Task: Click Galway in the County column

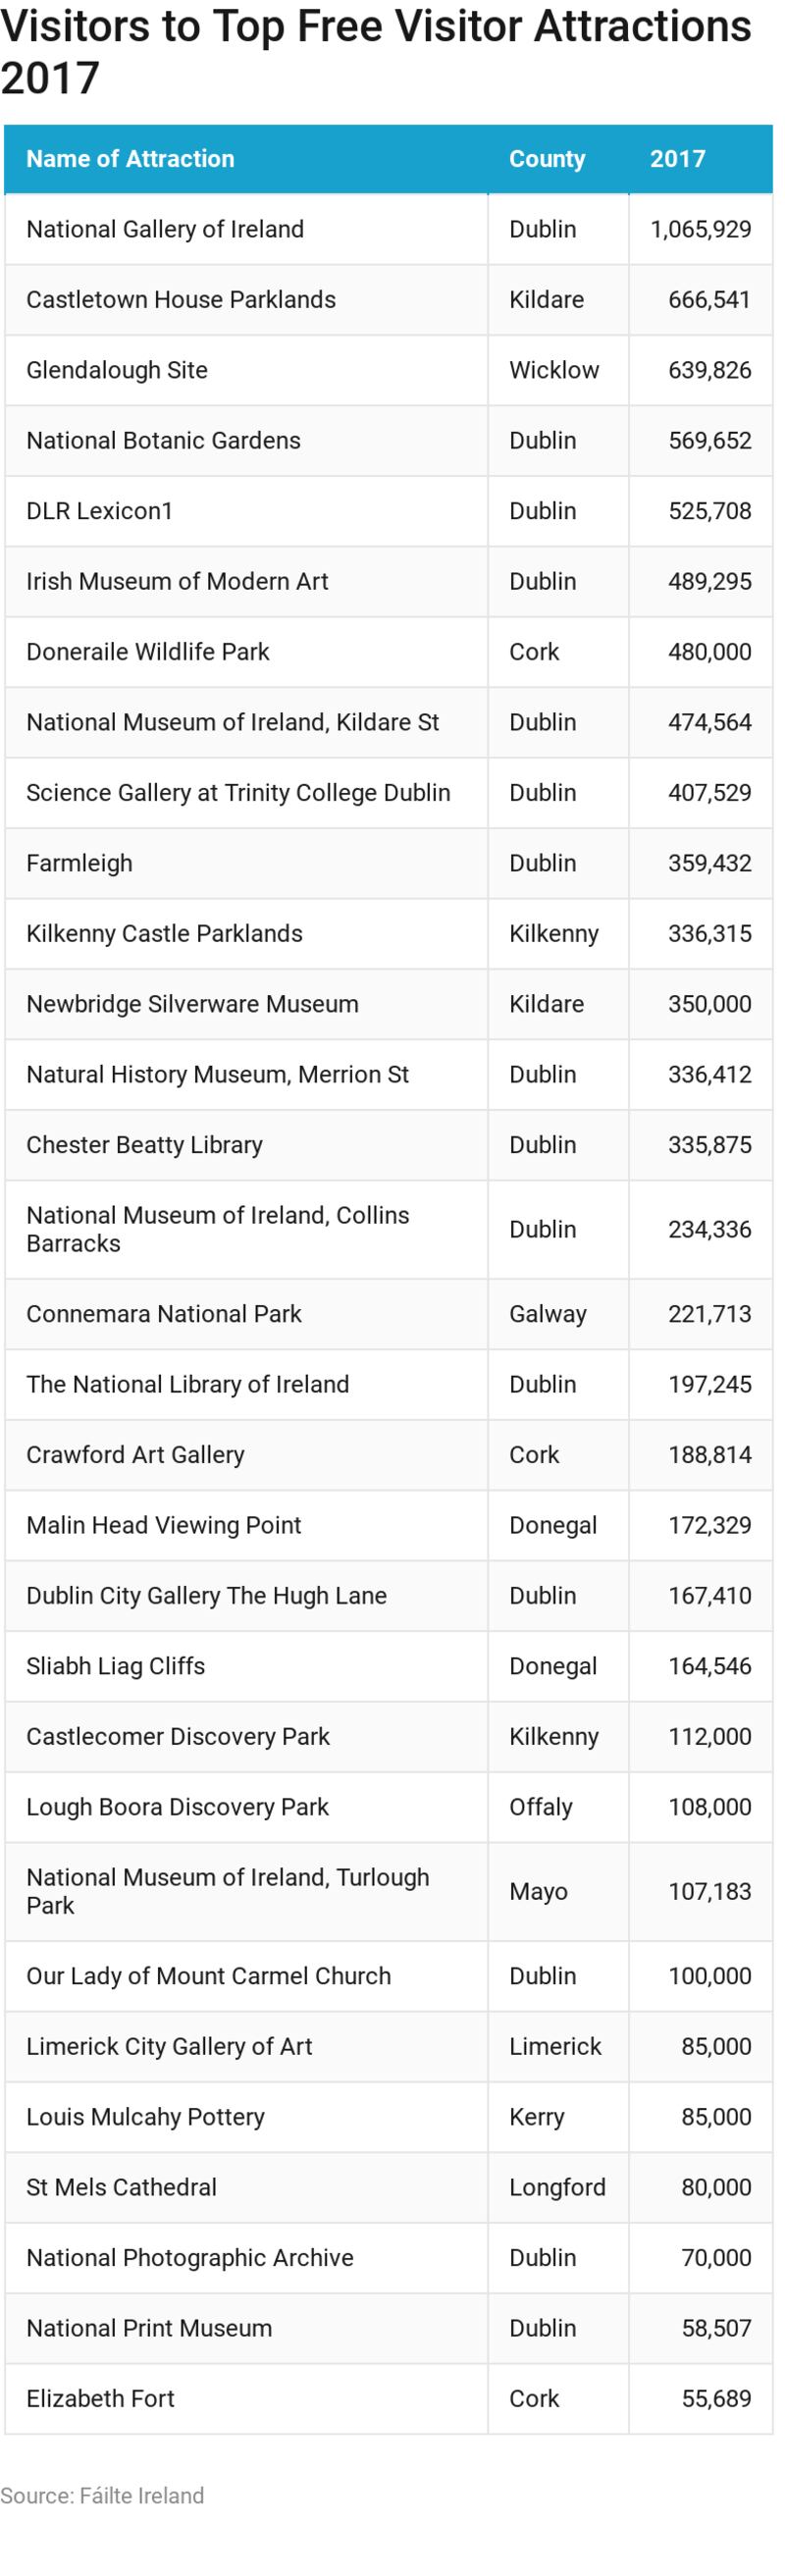Action: point(547,1314)
